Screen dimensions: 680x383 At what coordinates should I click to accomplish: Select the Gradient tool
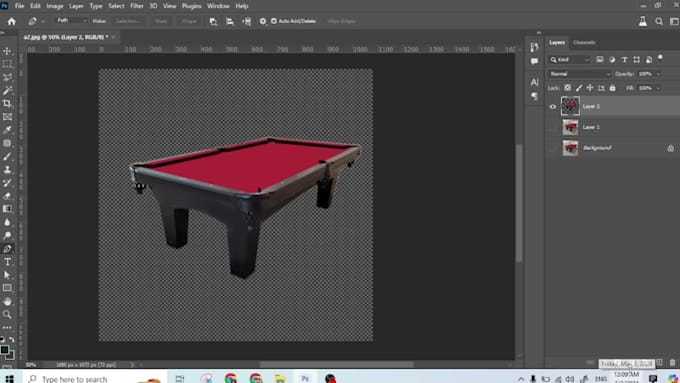click(x=7, y=209)
